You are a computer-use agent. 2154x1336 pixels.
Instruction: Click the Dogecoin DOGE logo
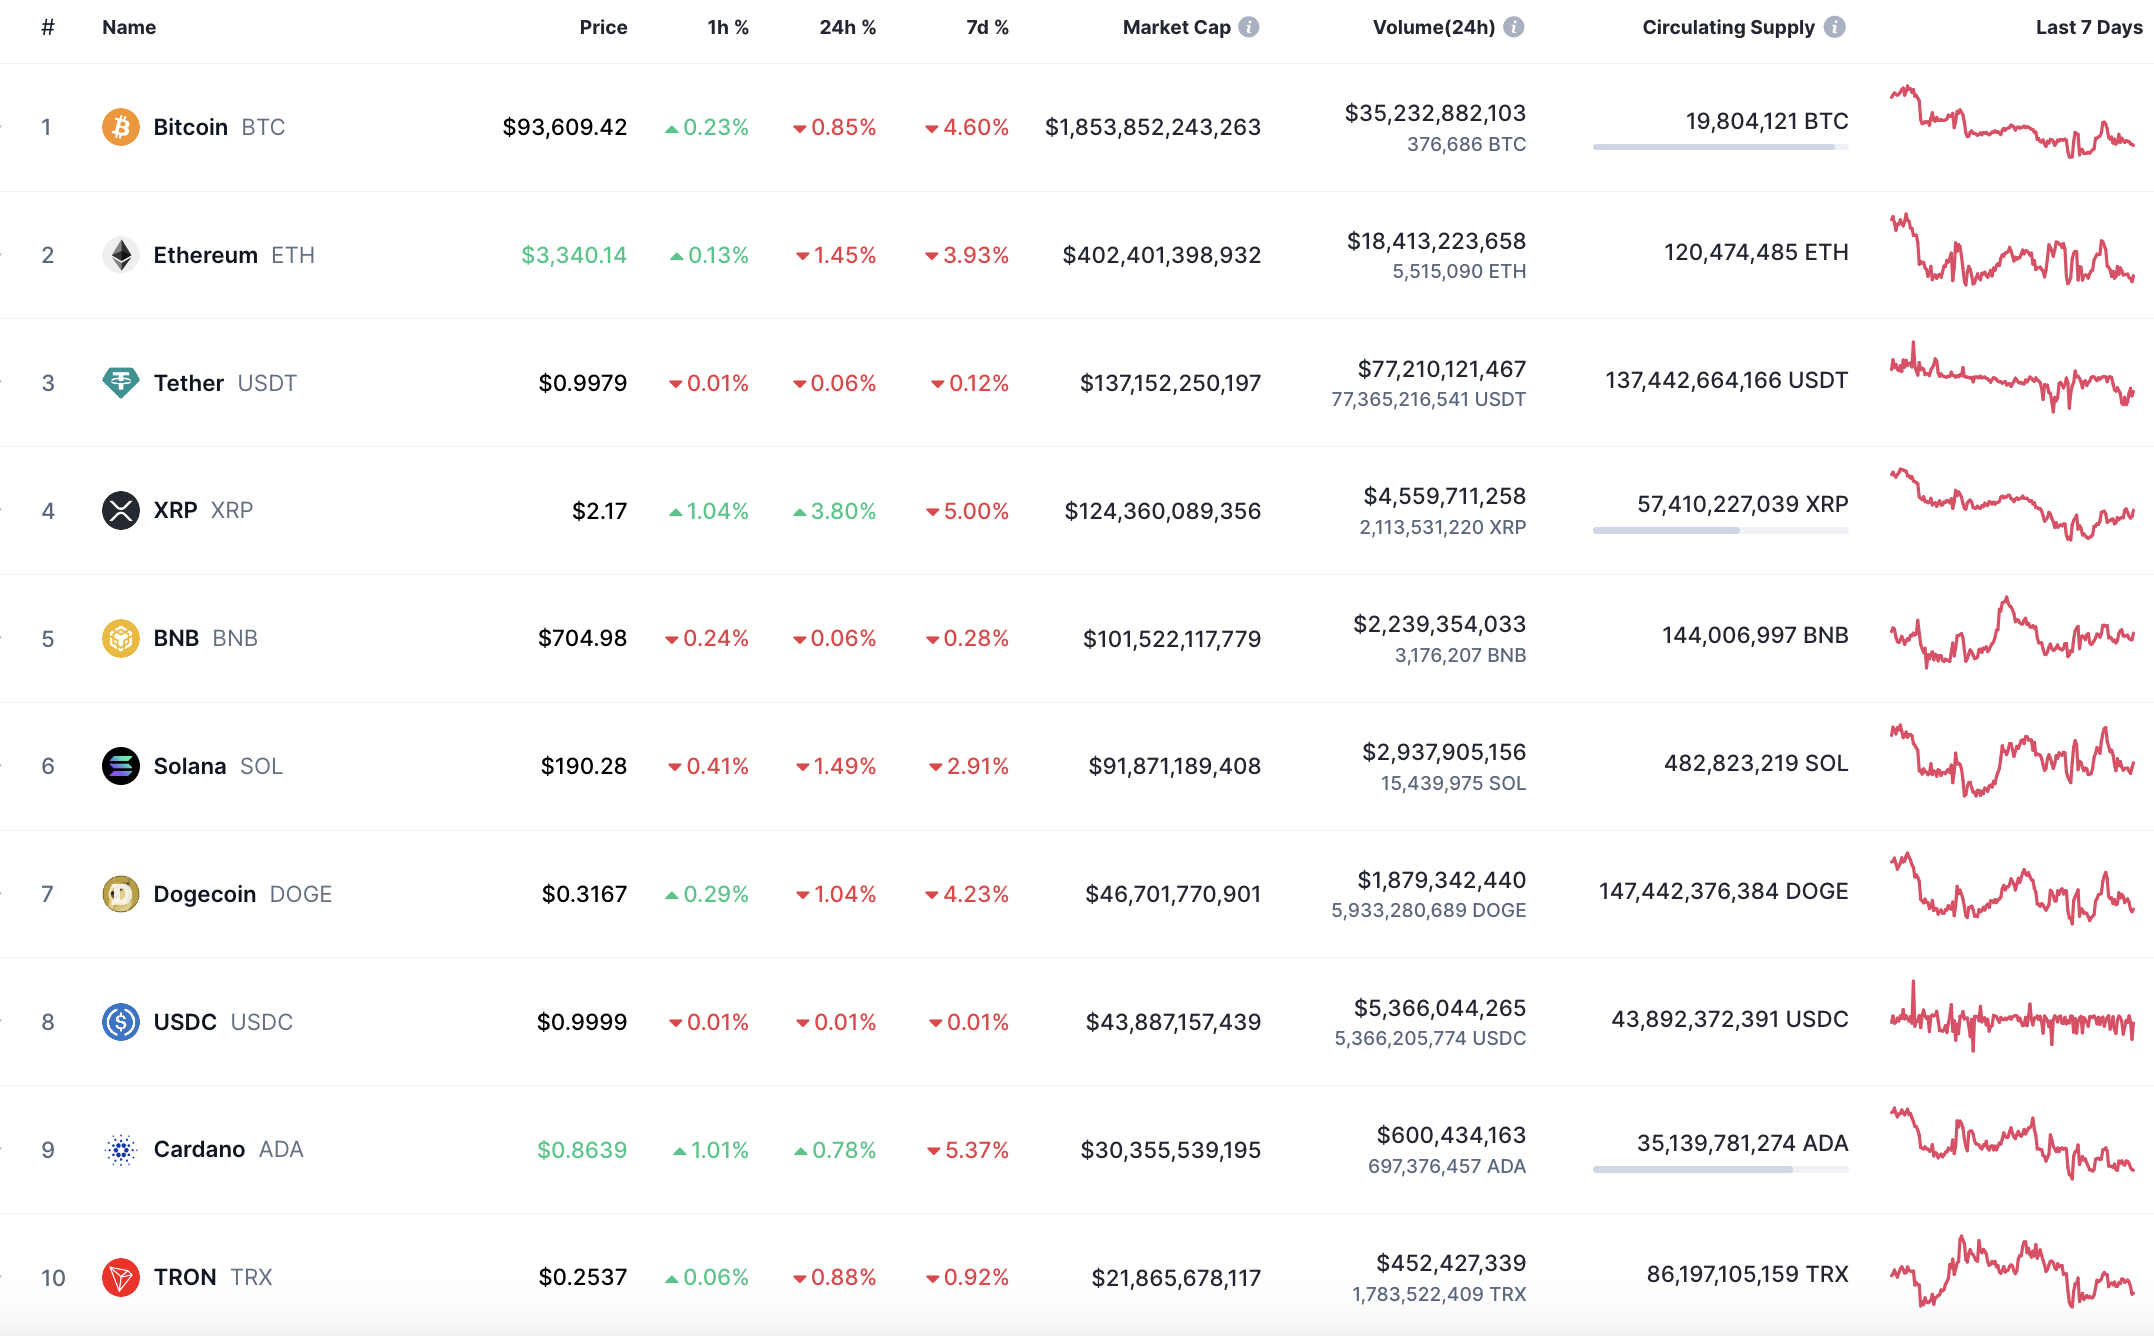[120, 894]
